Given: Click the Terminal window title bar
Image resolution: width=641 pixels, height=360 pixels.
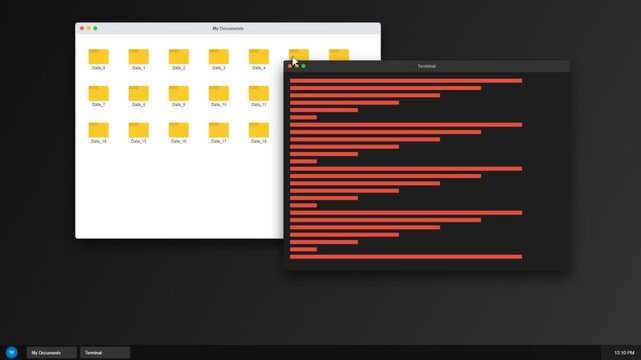Looking at the screenshot, I should (x=426, y=66).
